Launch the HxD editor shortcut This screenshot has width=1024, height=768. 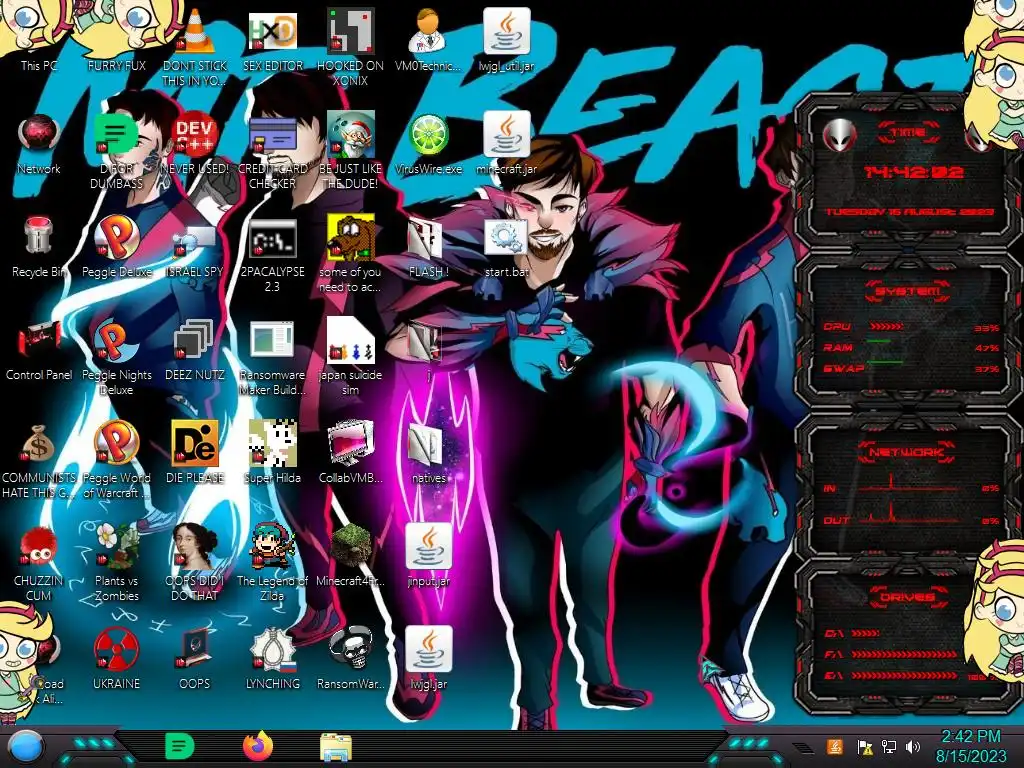pos(272,31)
